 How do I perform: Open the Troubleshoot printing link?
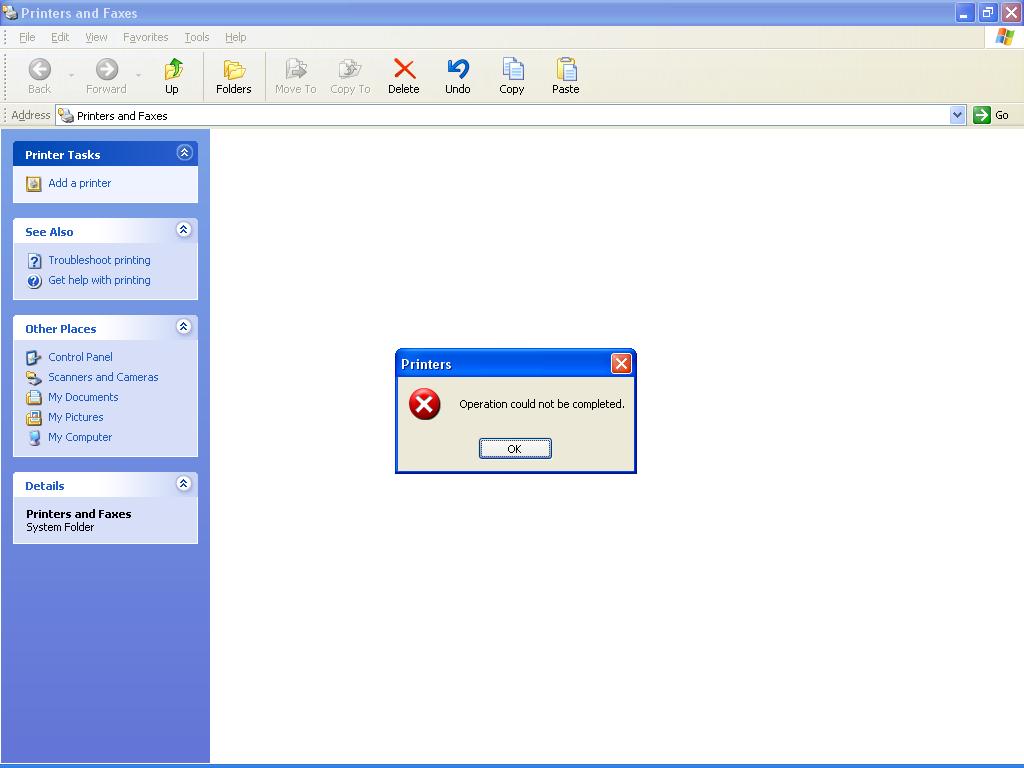[x=99, y=260]
